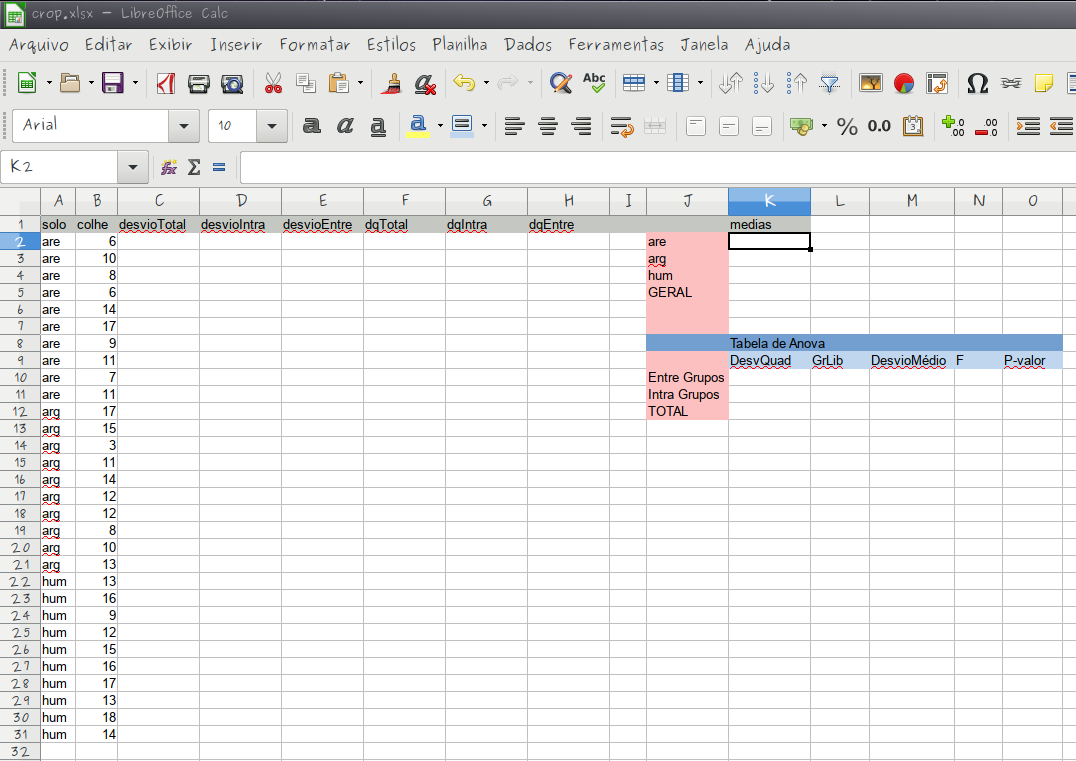
Task: Select row 12 header
Action: pos(20,411)
